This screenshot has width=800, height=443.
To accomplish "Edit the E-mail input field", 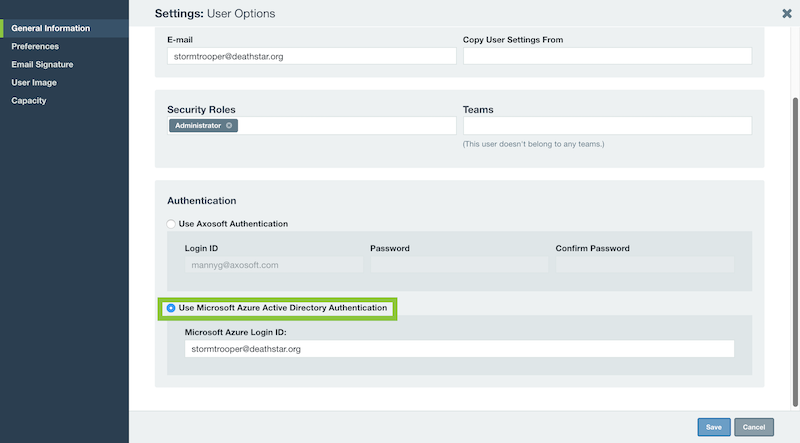I will 312,56.
